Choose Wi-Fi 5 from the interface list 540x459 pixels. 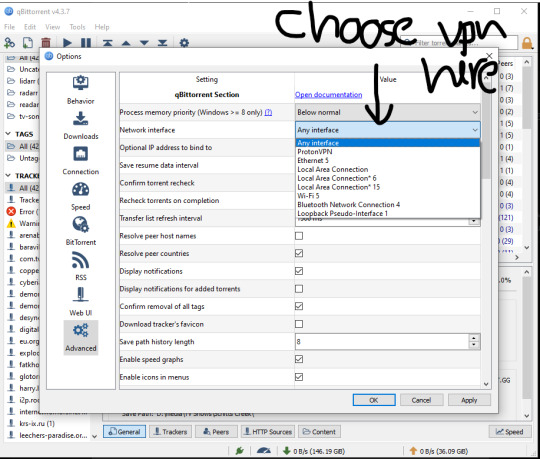(x=387, y=196)
